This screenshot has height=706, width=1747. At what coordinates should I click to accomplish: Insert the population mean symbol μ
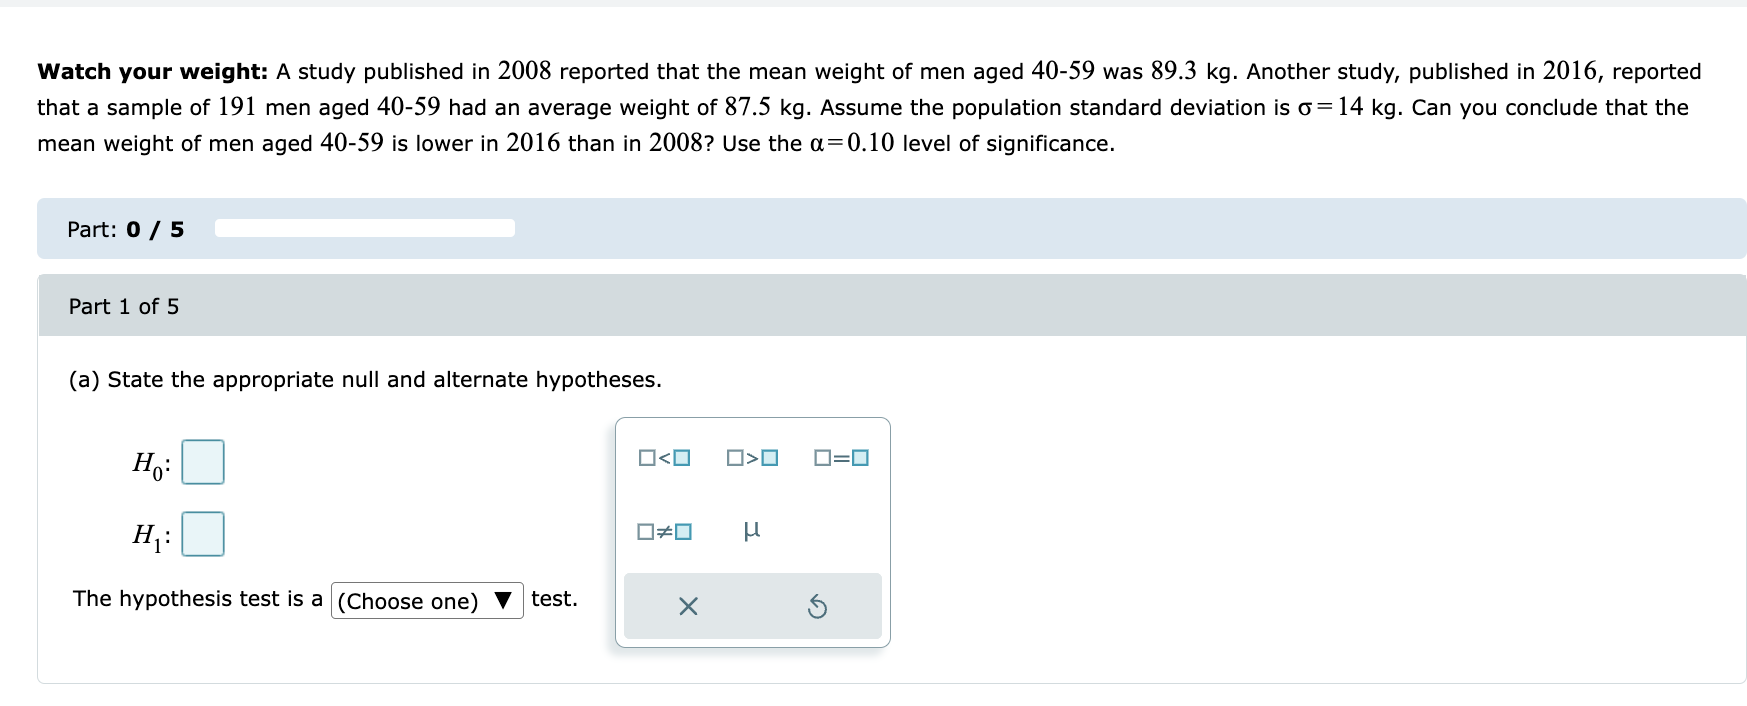tap(751, 531)
